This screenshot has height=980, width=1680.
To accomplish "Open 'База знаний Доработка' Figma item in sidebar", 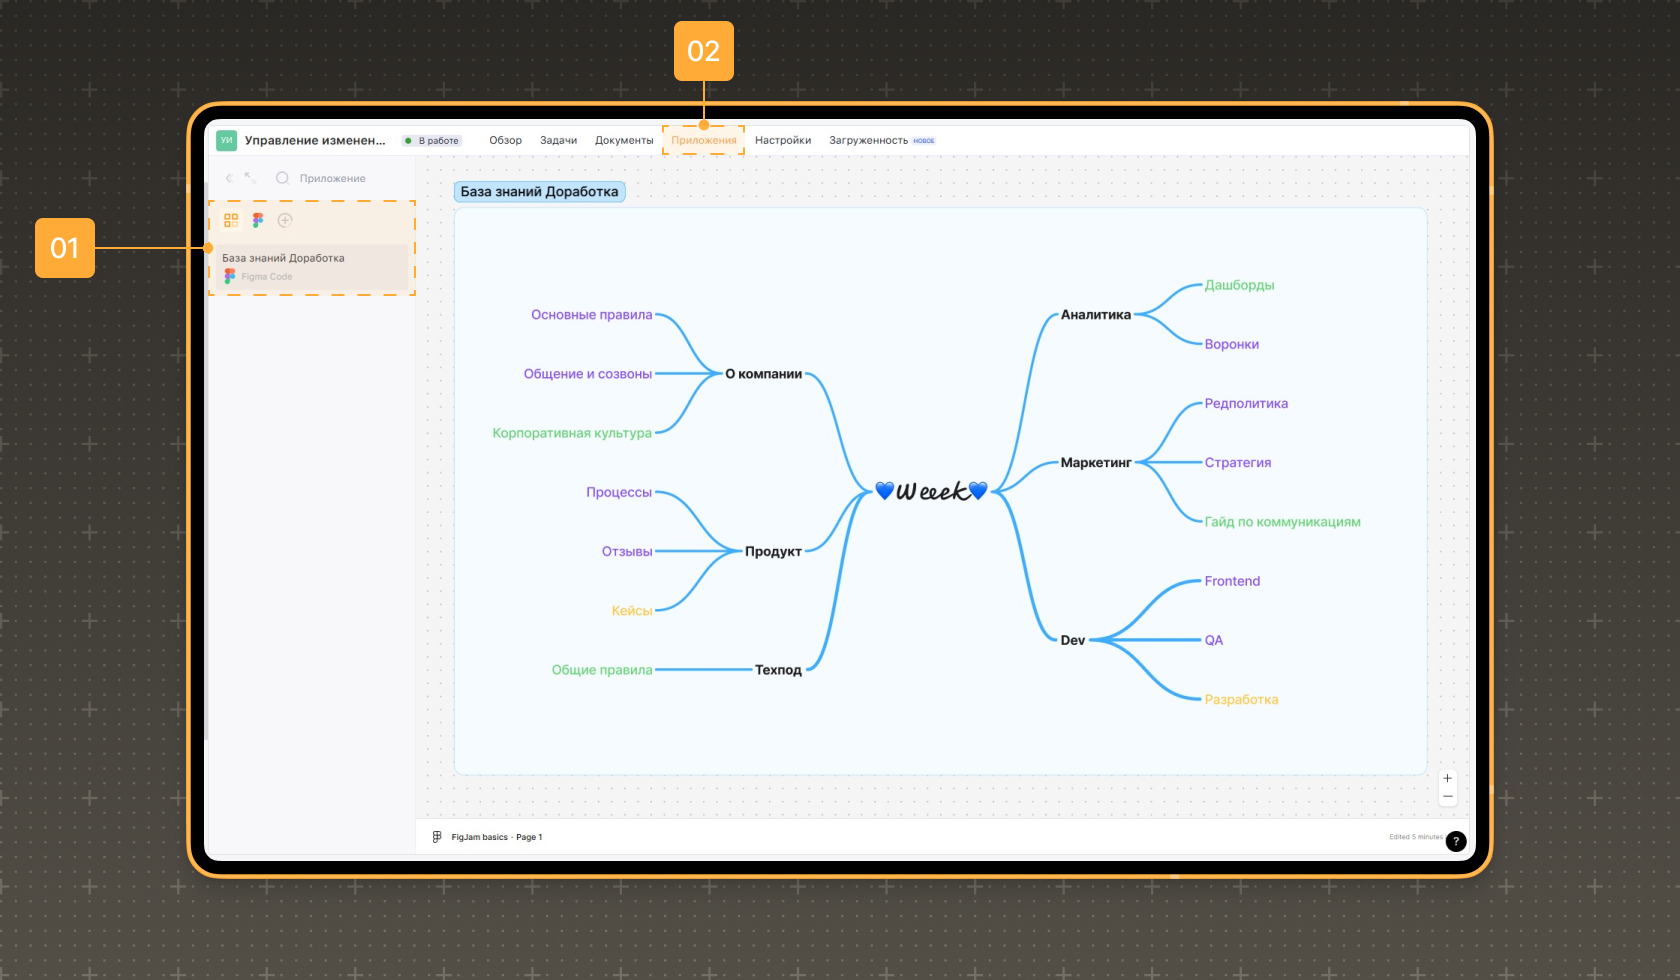I will 312,267.
